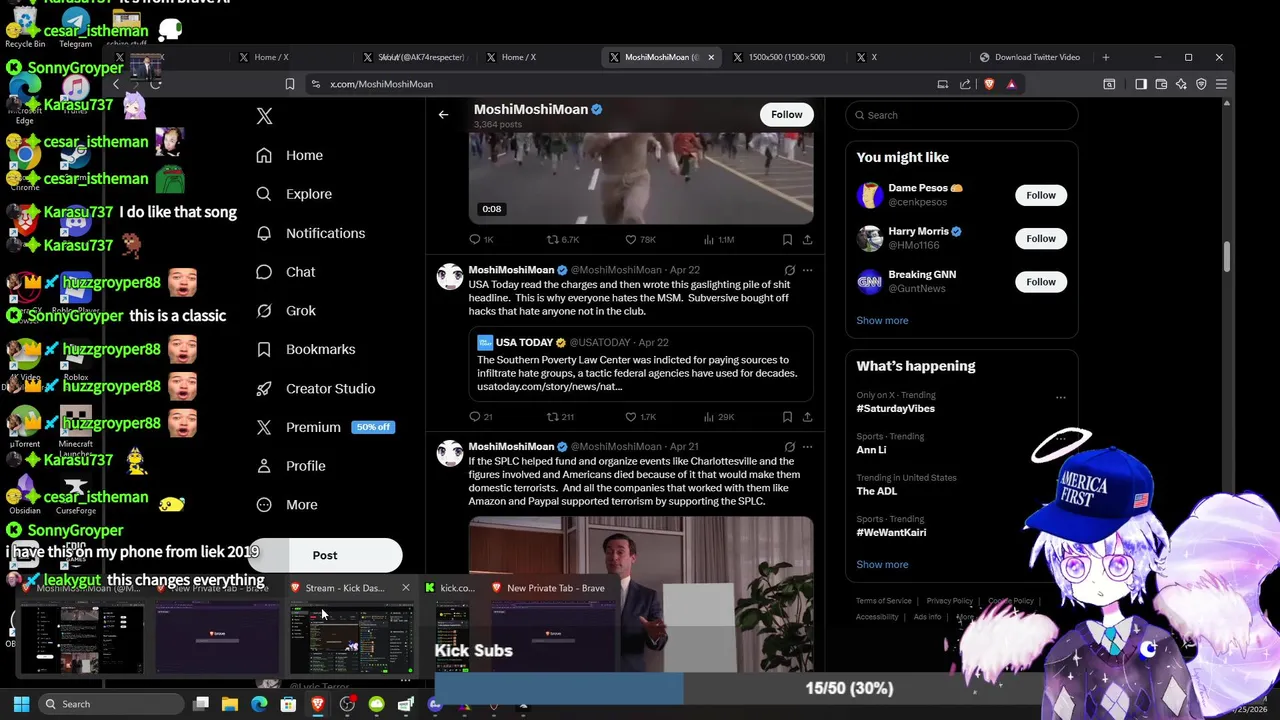Reply to USA Today tweet with 21 replies

coord(480,417)
